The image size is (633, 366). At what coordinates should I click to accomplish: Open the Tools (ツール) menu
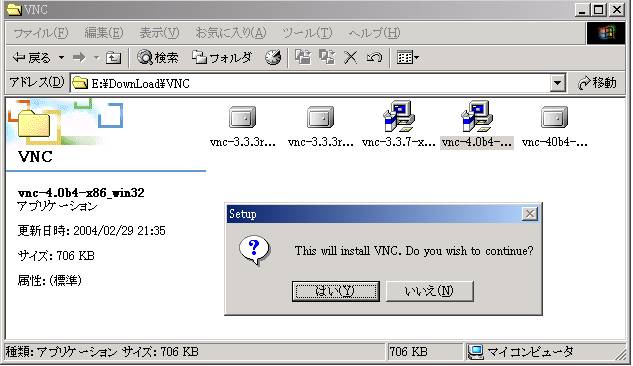(307, 33)
